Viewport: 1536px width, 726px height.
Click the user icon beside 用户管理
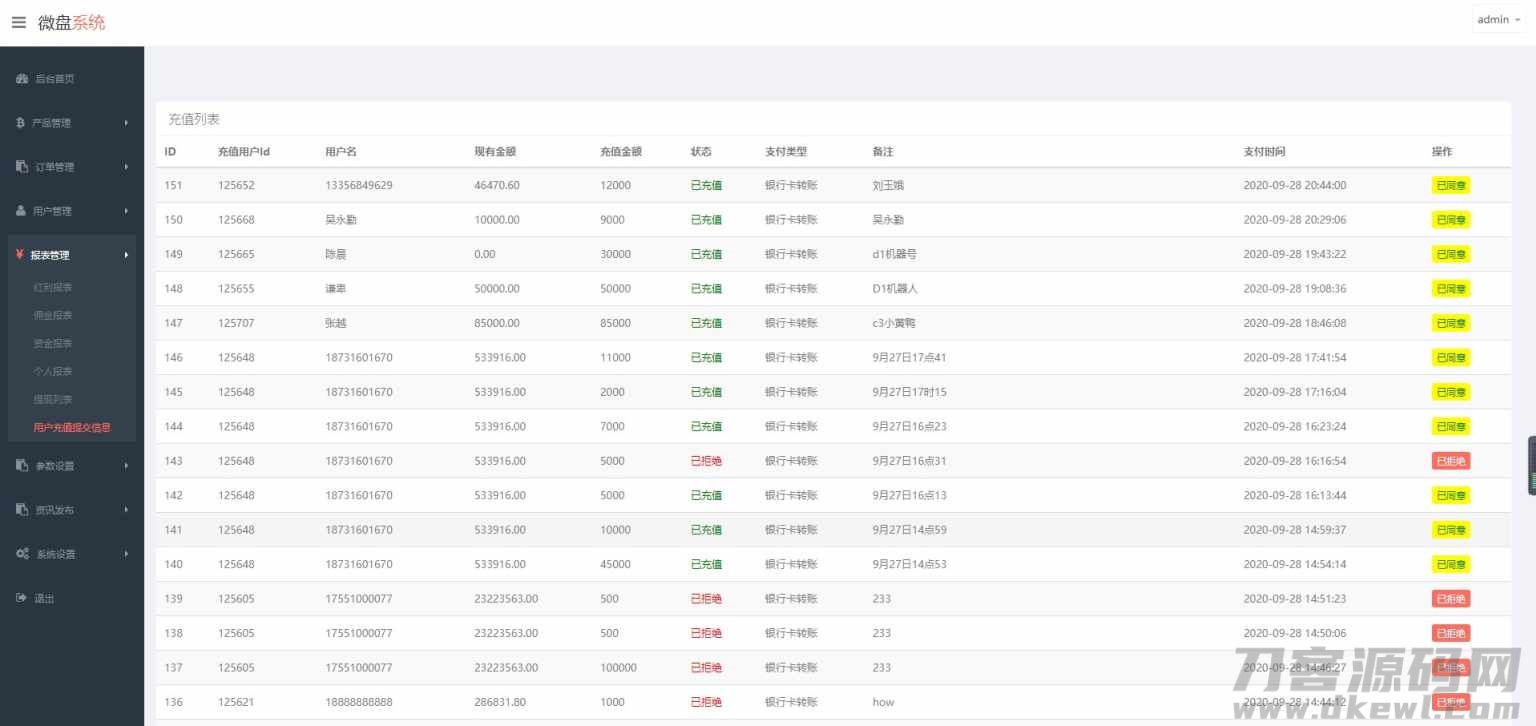(x=21, y=211)
